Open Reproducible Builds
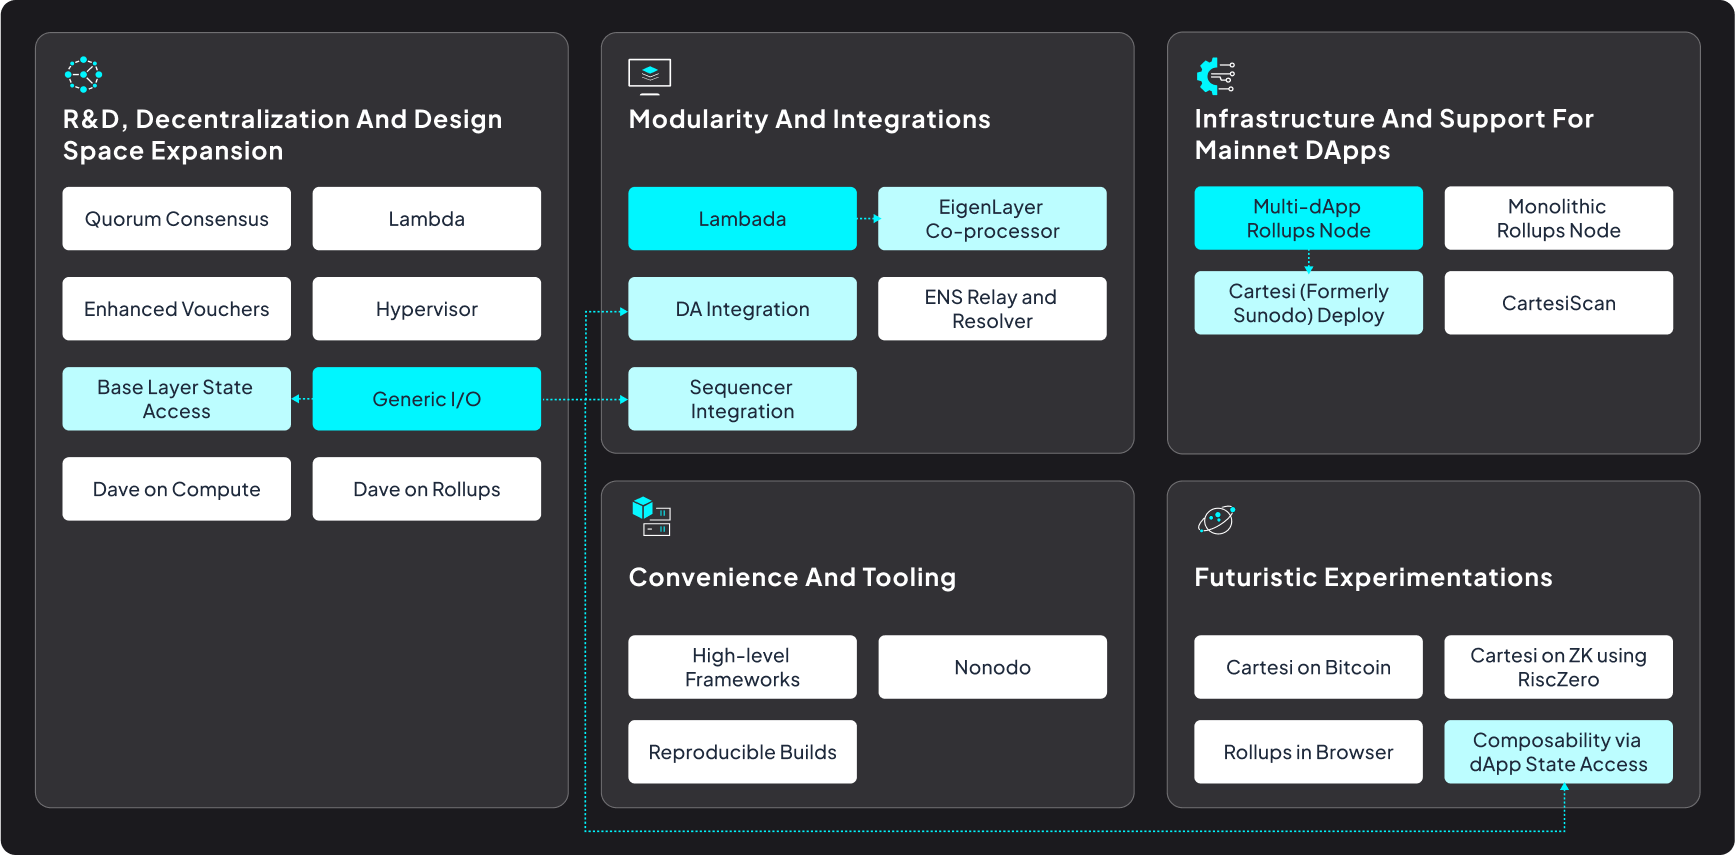This screenshot has height=855, width=1735. pos(743,752)
